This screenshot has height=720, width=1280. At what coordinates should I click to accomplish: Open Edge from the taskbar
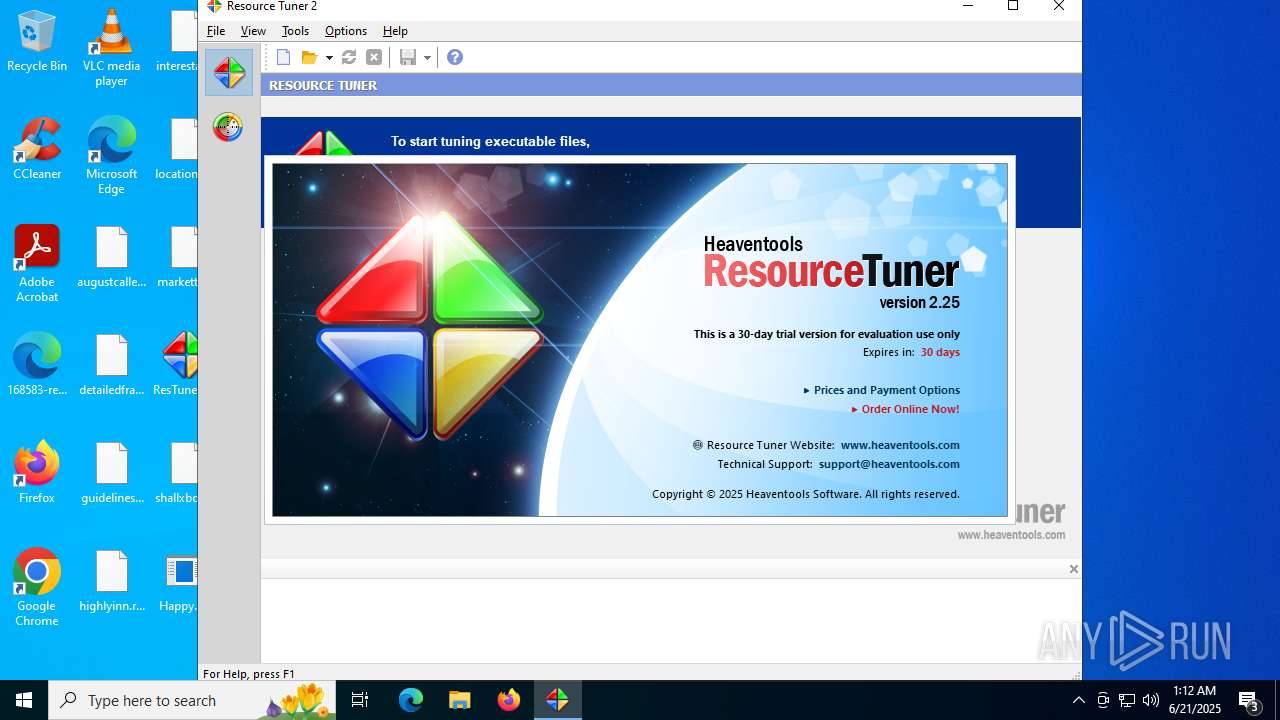pos(411,700)
